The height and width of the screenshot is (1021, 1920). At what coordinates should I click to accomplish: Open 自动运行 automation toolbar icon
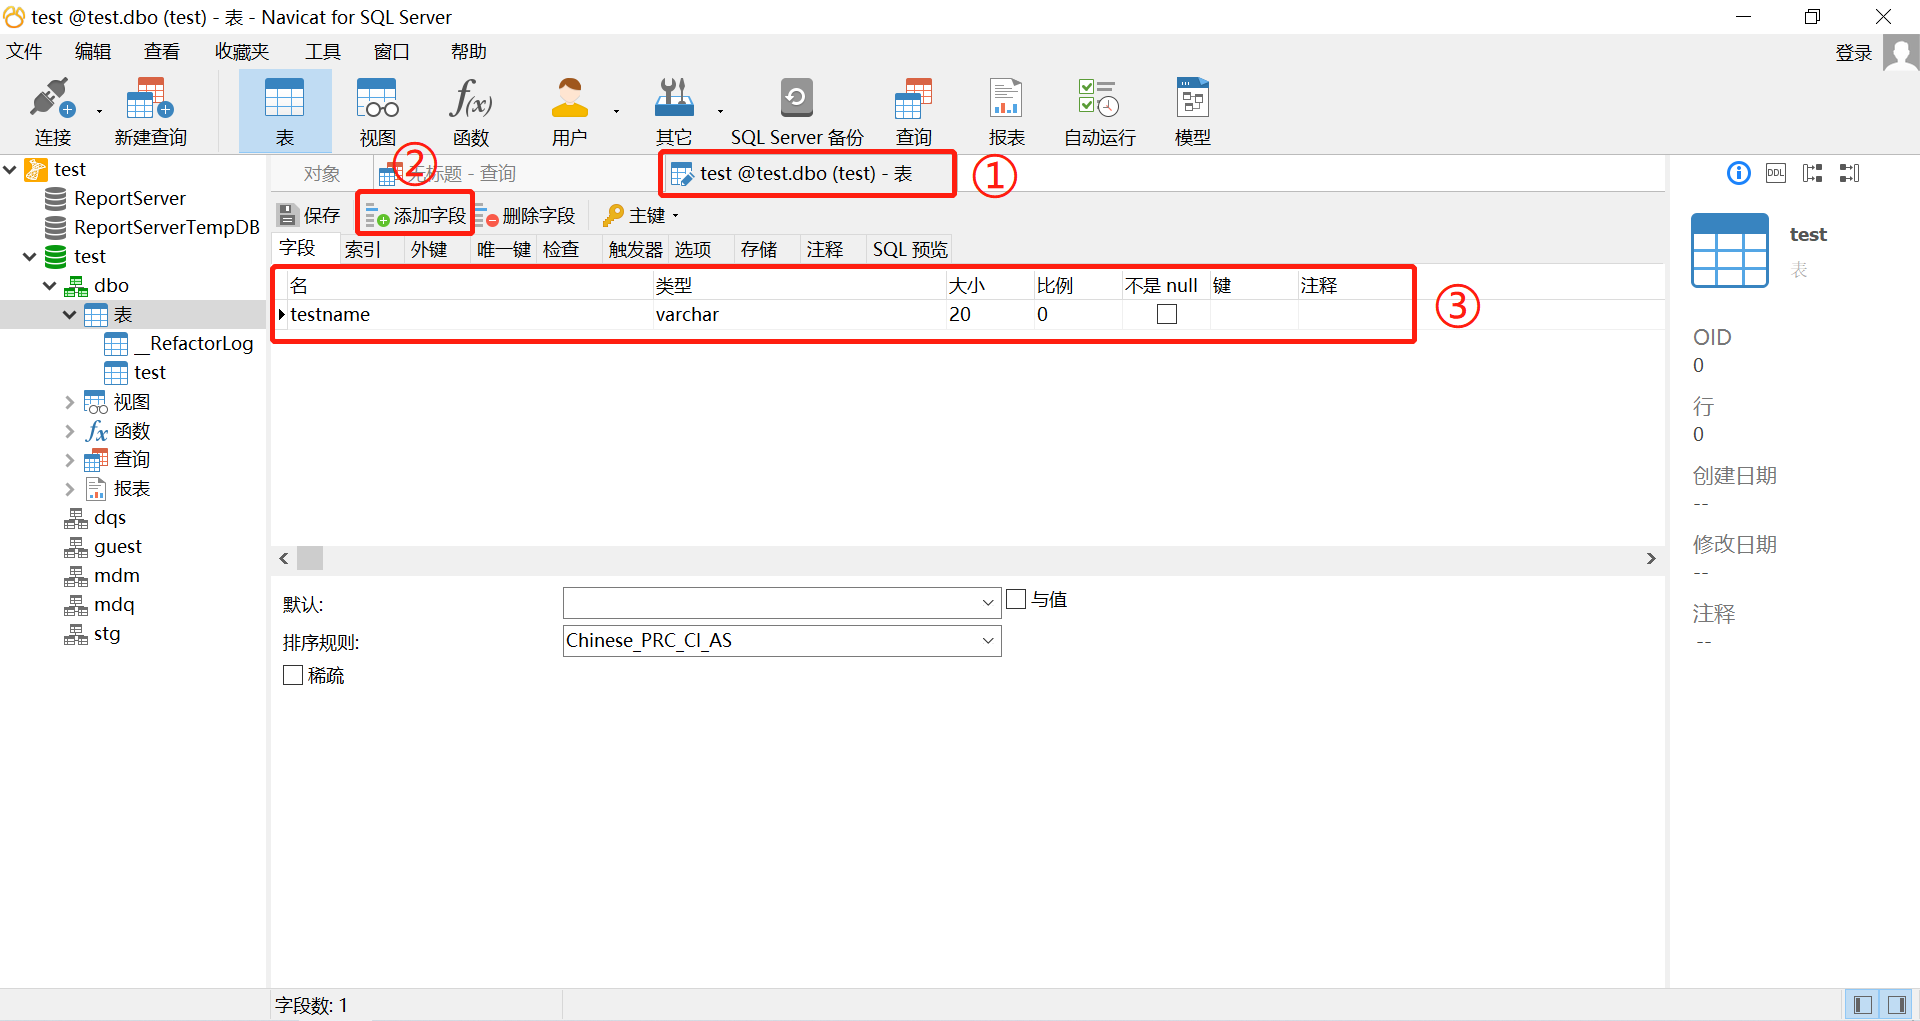click(1100, 112)
